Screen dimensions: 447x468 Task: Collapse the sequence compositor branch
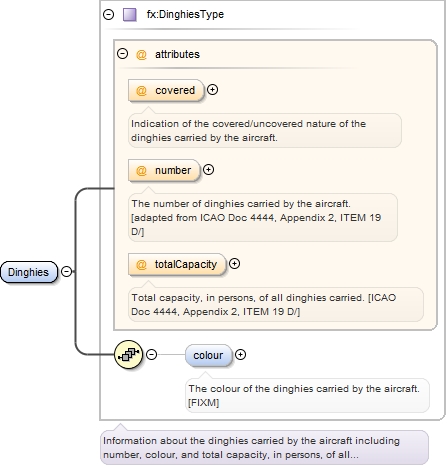pyautogui.click(x=151, y=354)
